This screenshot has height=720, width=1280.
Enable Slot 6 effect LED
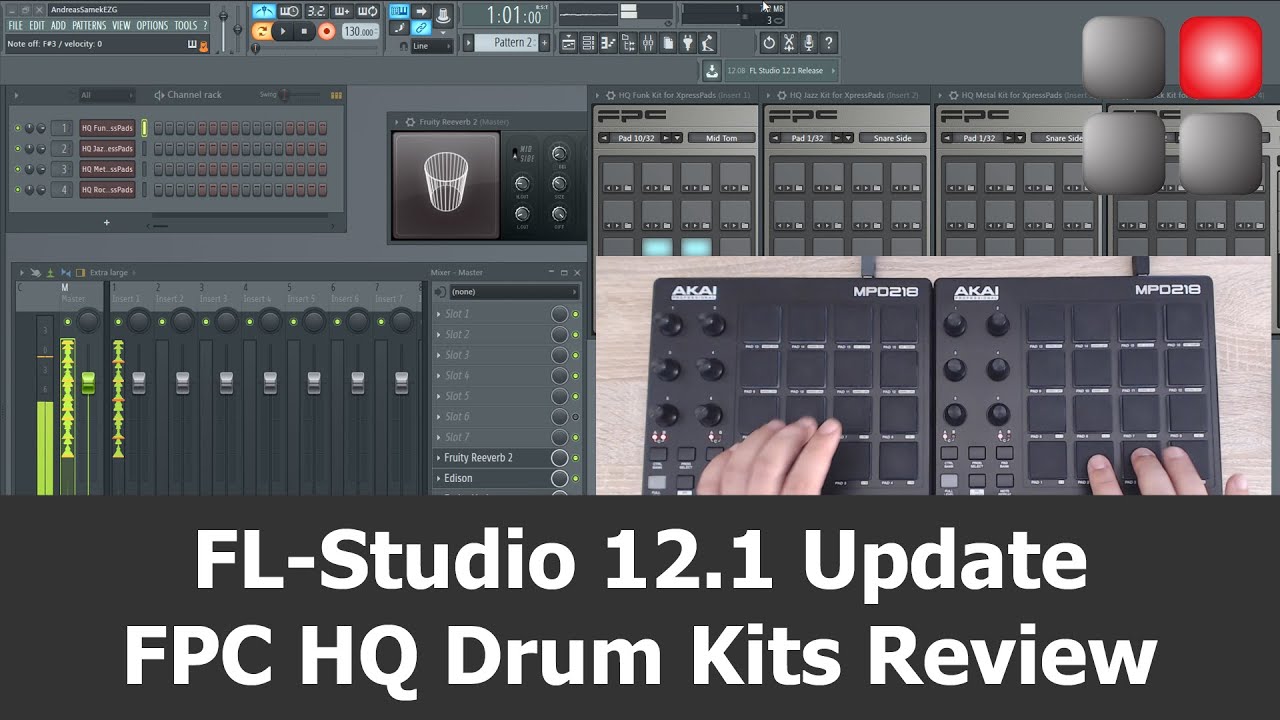pyautogui.click(x=575, y=416)
